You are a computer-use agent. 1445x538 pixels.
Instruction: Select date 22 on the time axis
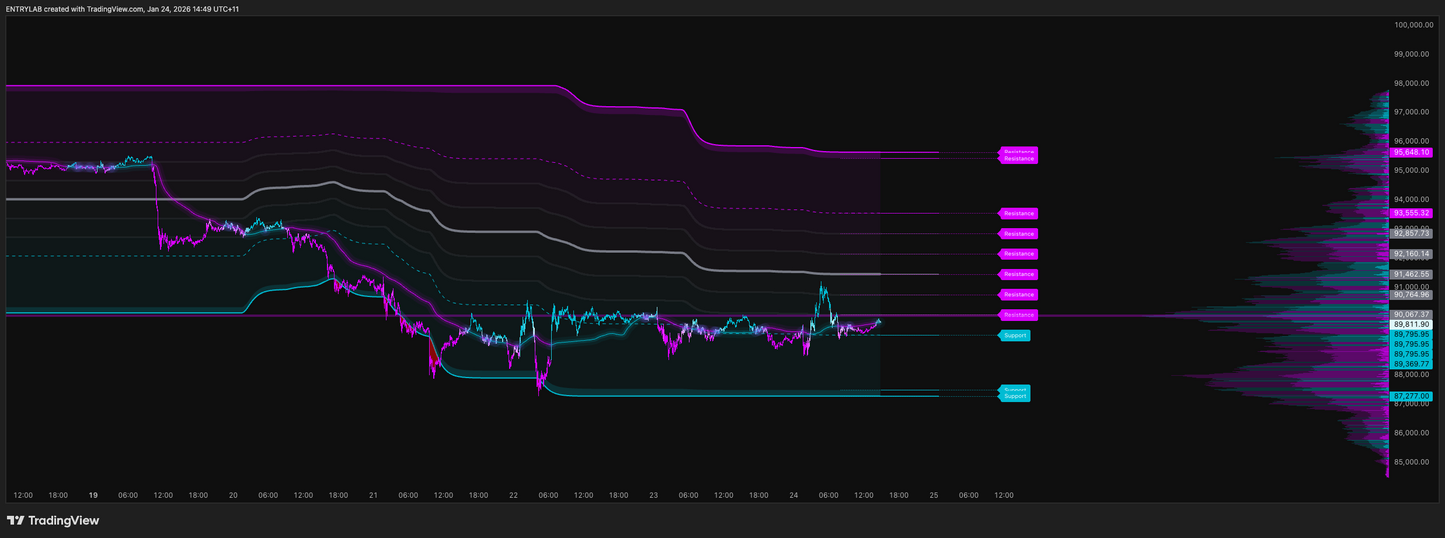(513, 495)
